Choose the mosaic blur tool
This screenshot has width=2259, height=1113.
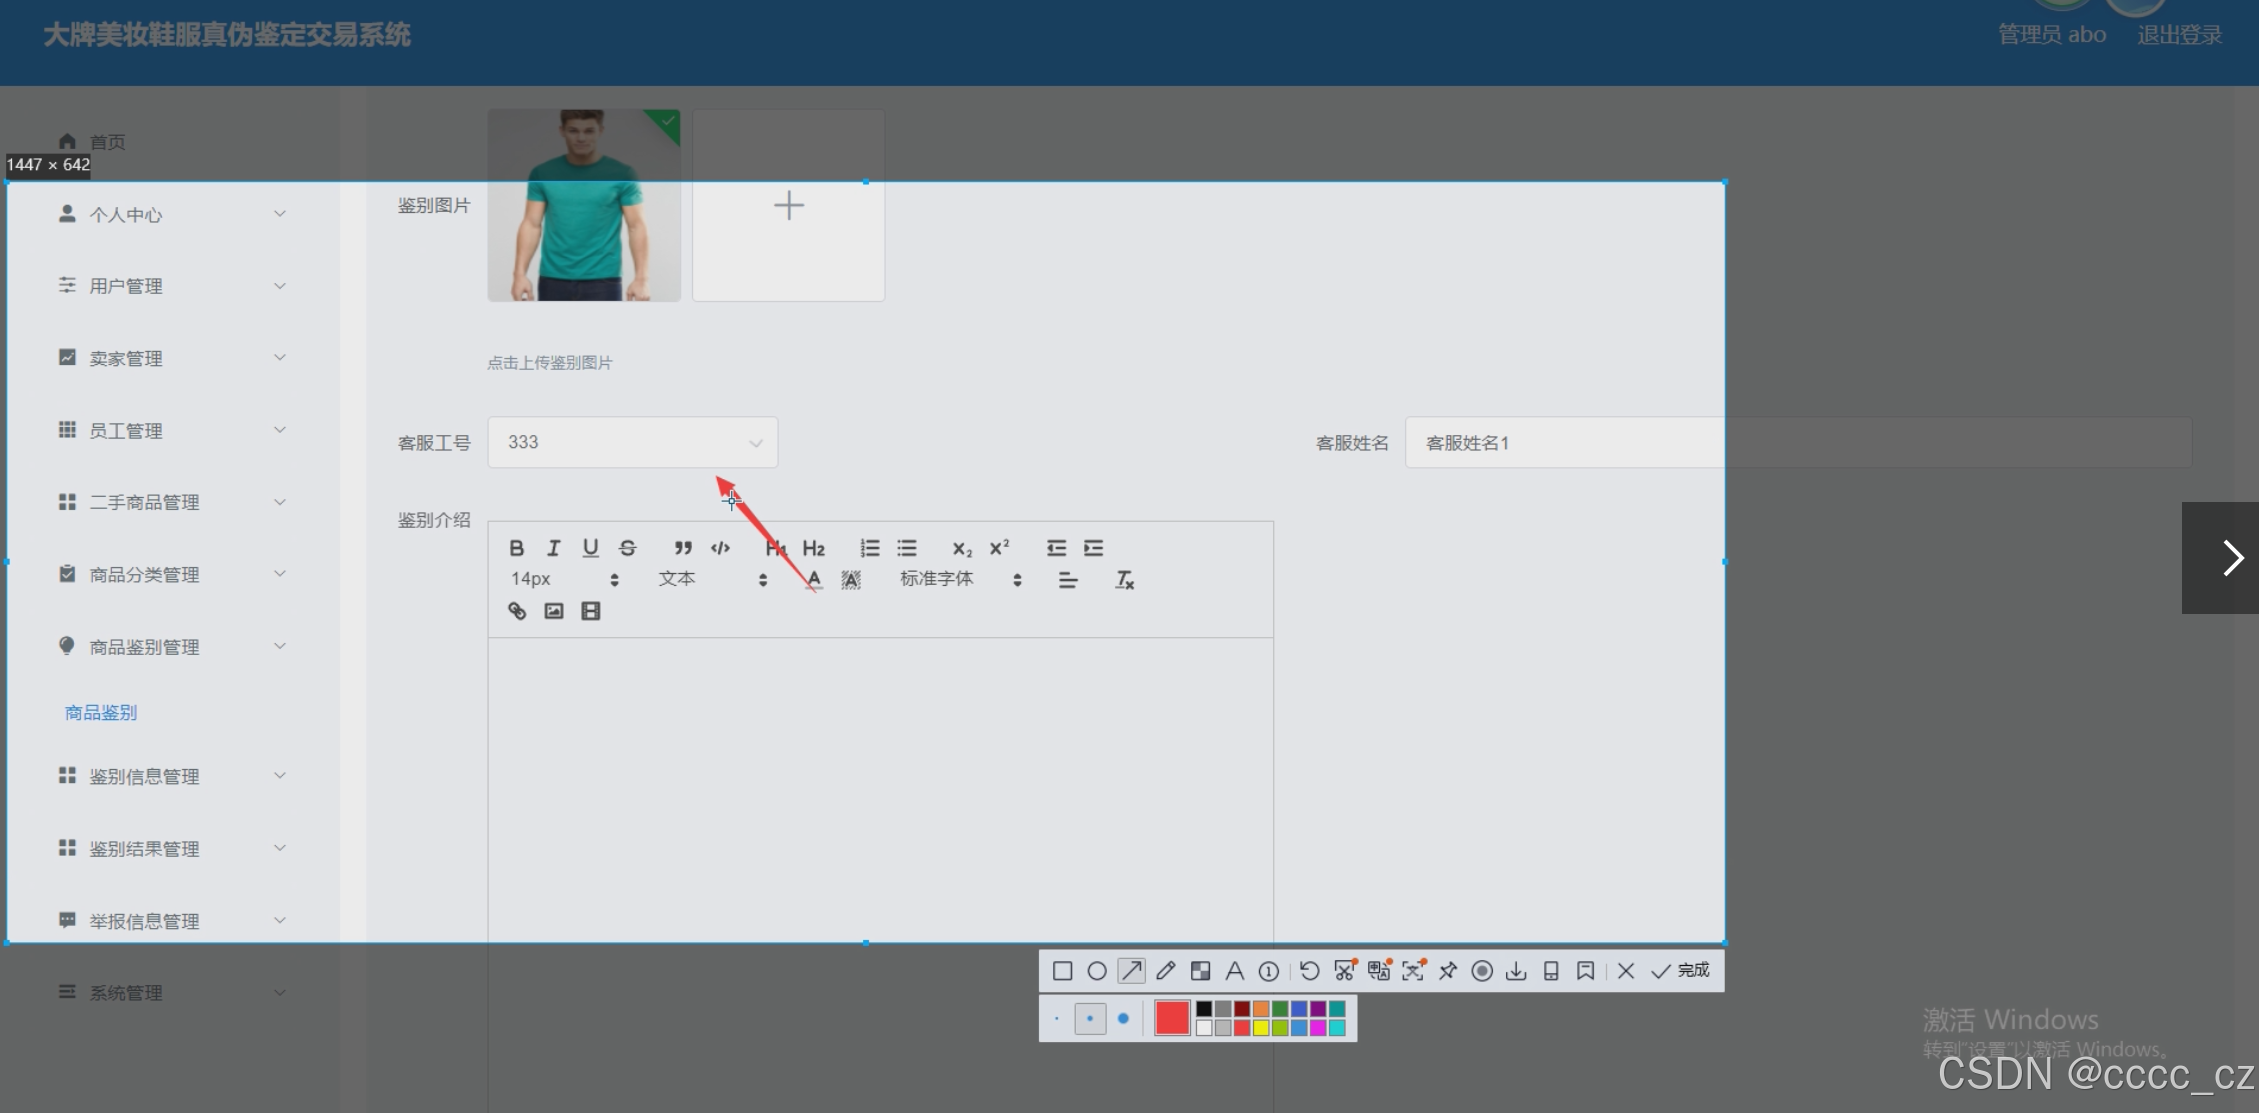(x=1200, y=971)
